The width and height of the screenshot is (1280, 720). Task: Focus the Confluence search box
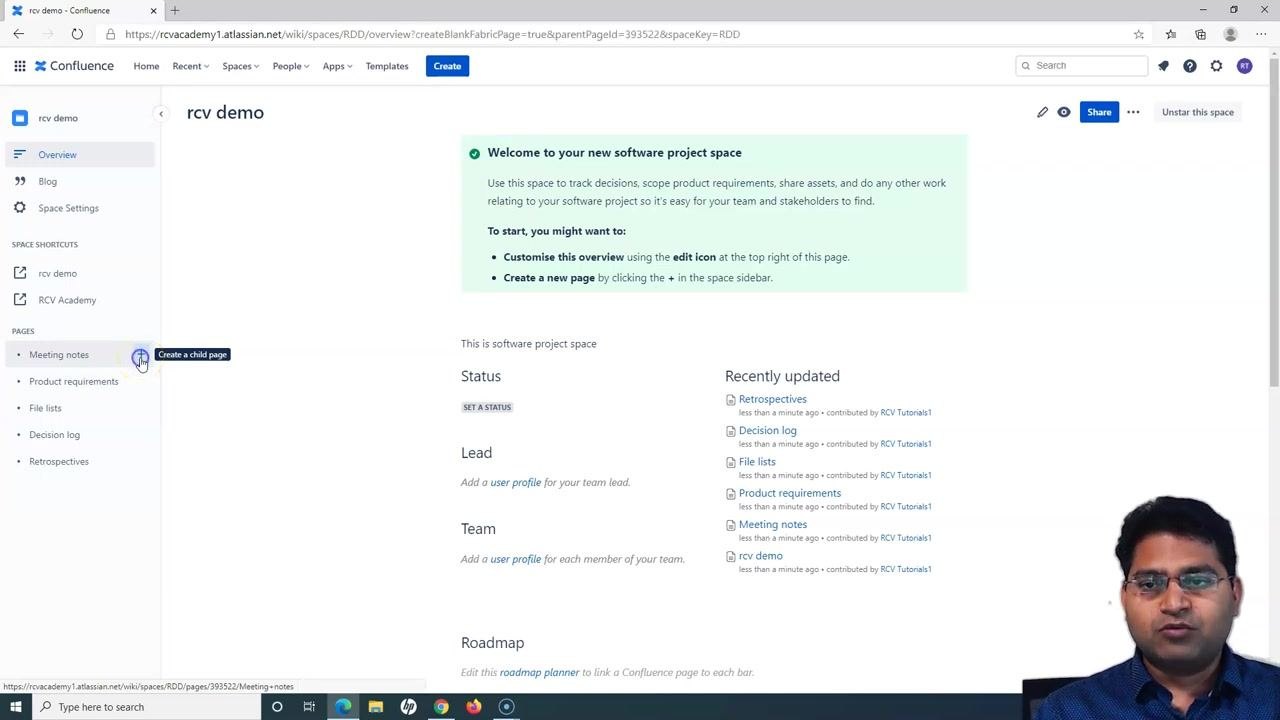[x=1081, y=66]
